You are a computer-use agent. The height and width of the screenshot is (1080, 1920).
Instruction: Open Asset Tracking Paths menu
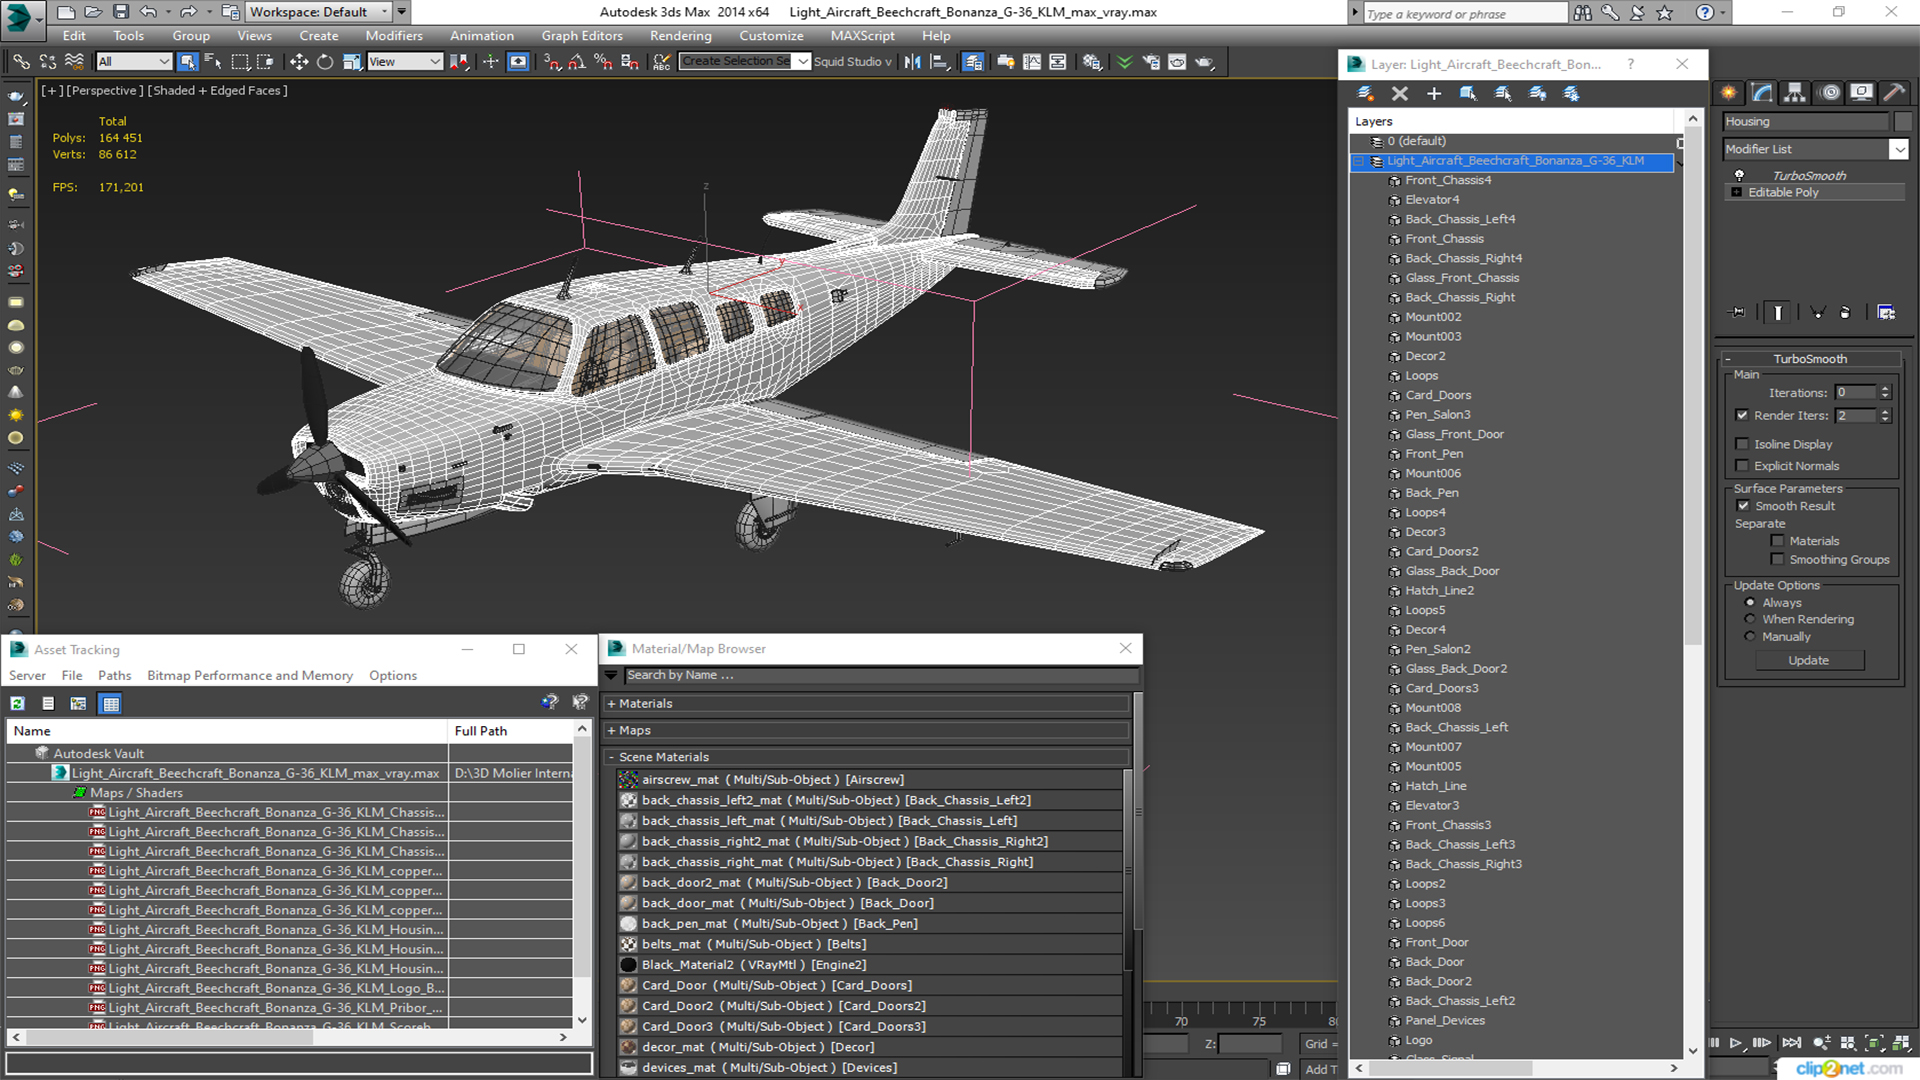coord(115,676)
